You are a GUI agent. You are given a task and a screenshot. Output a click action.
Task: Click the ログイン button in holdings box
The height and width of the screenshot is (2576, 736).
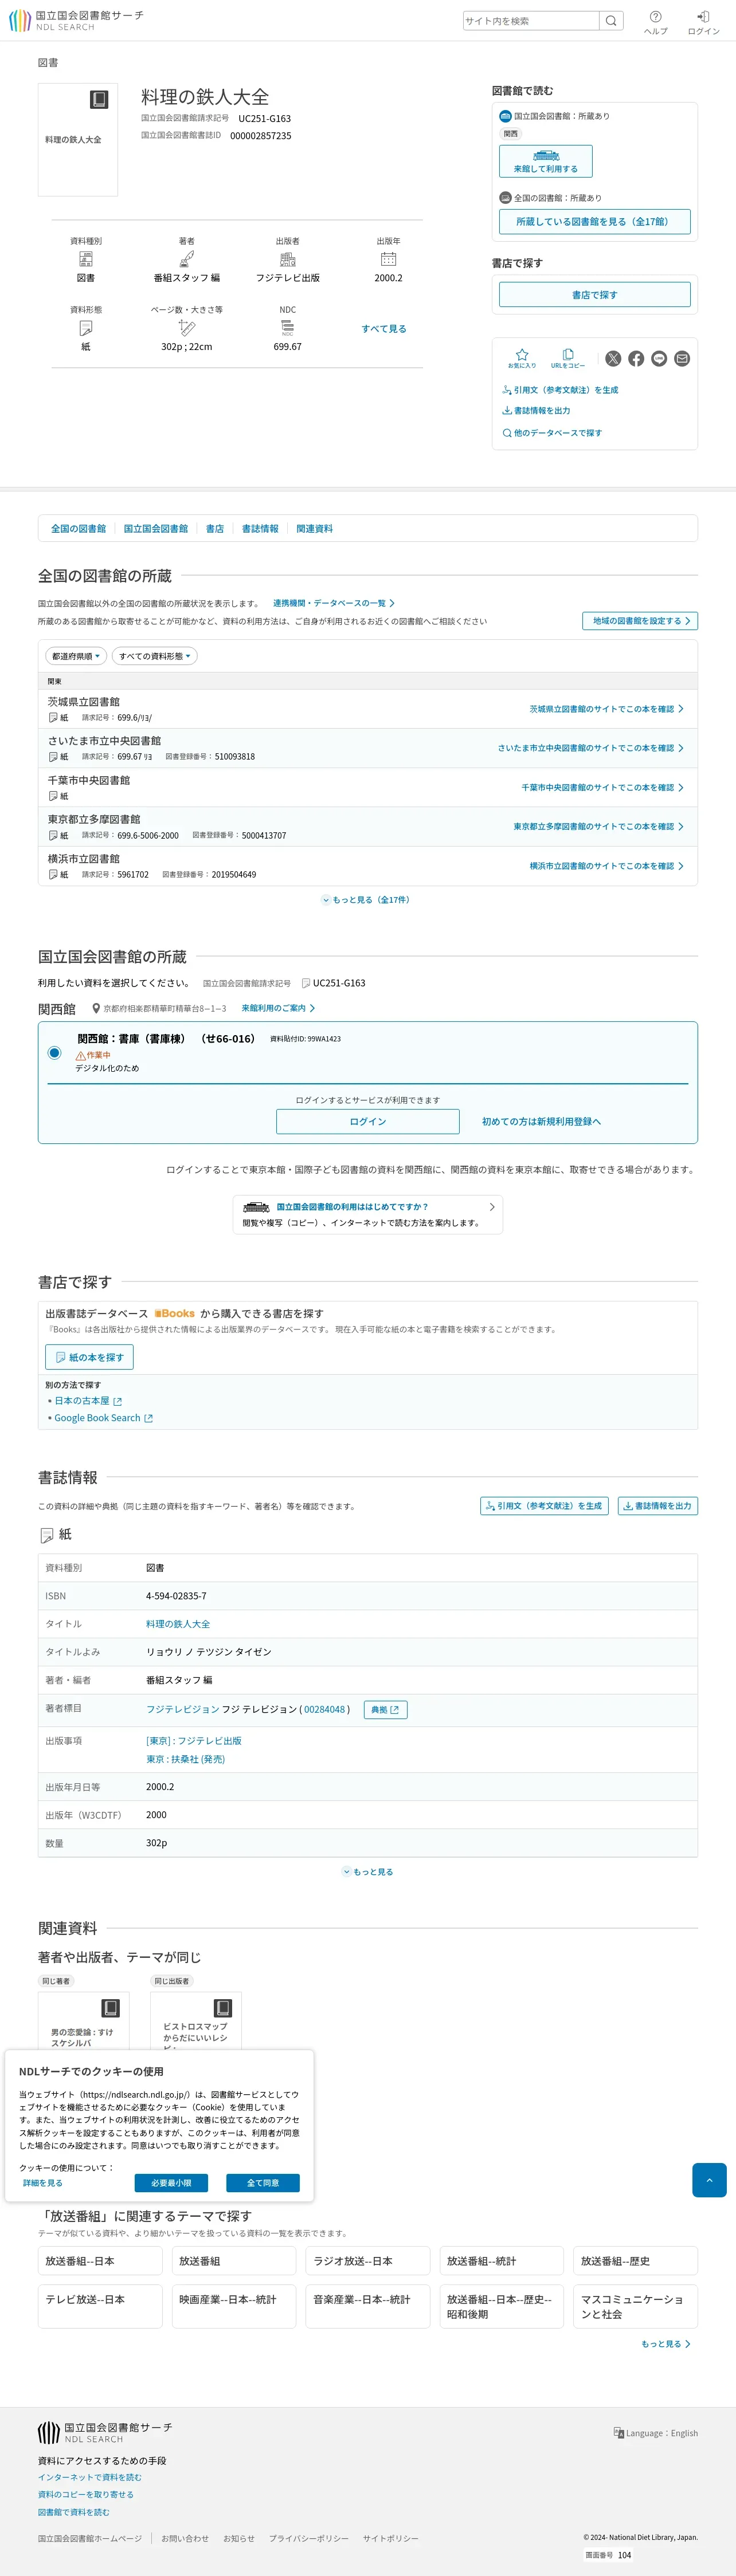368,1121
